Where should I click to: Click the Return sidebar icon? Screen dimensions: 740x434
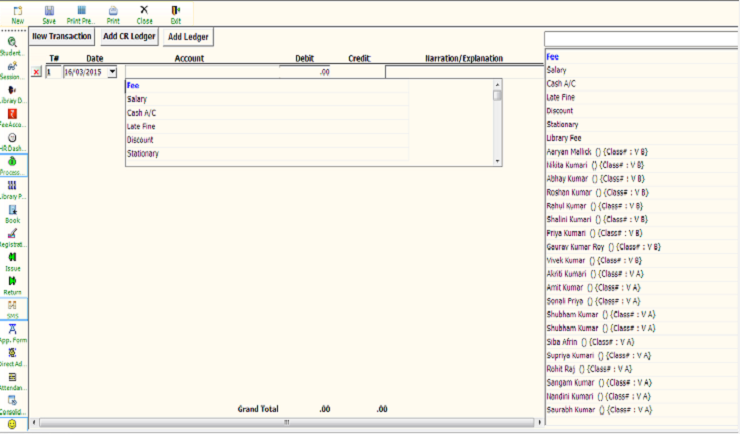click(12, 285)
